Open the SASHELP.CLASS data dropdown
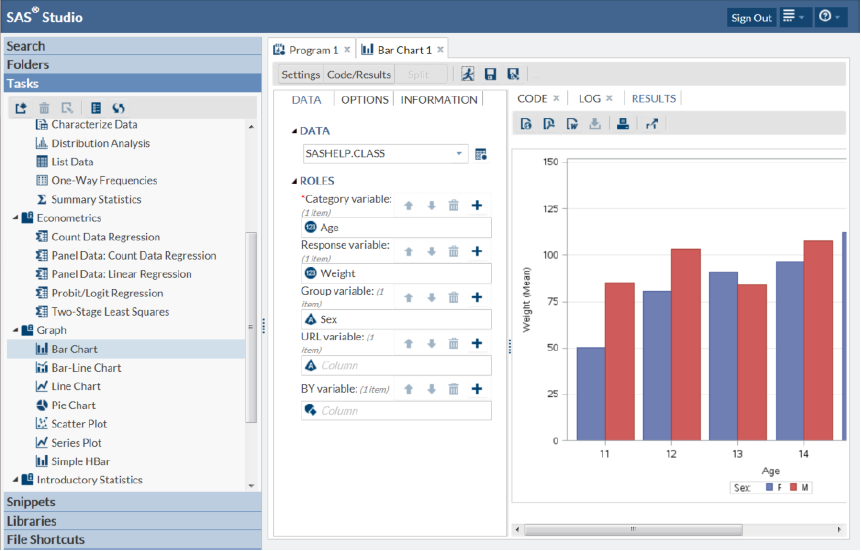The height and width of the screenshot is (551, 861). click(459, 154)
